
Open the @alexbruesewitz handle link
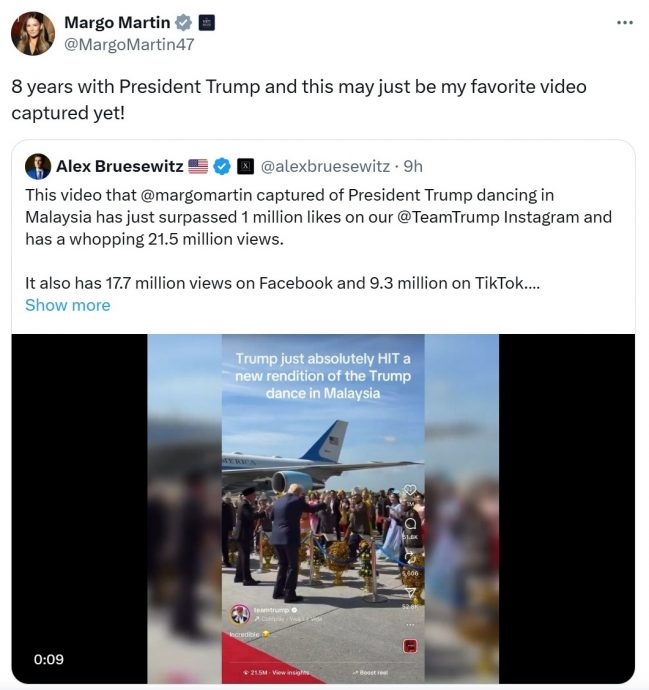tap(325, 166)
